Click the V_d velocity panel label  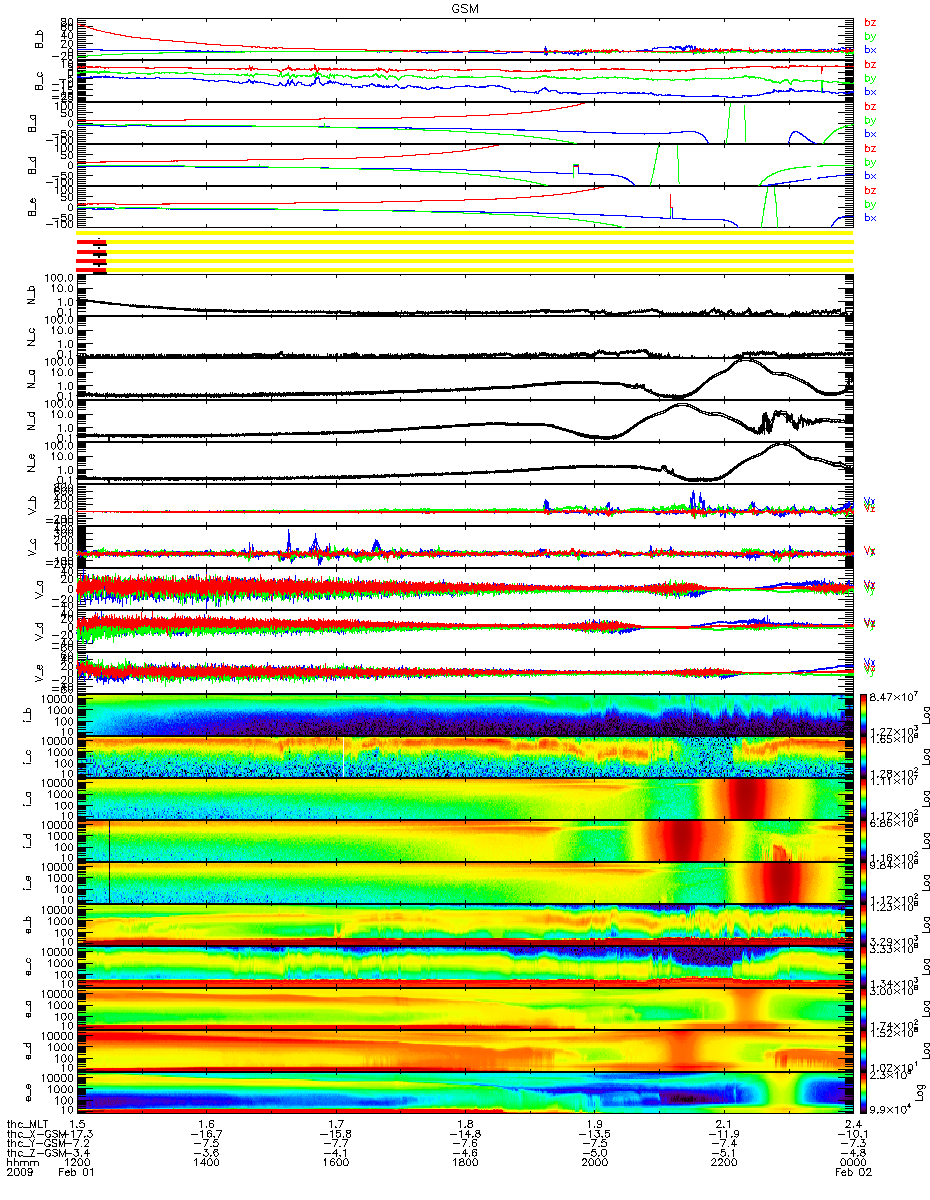(x=41, y=631)
